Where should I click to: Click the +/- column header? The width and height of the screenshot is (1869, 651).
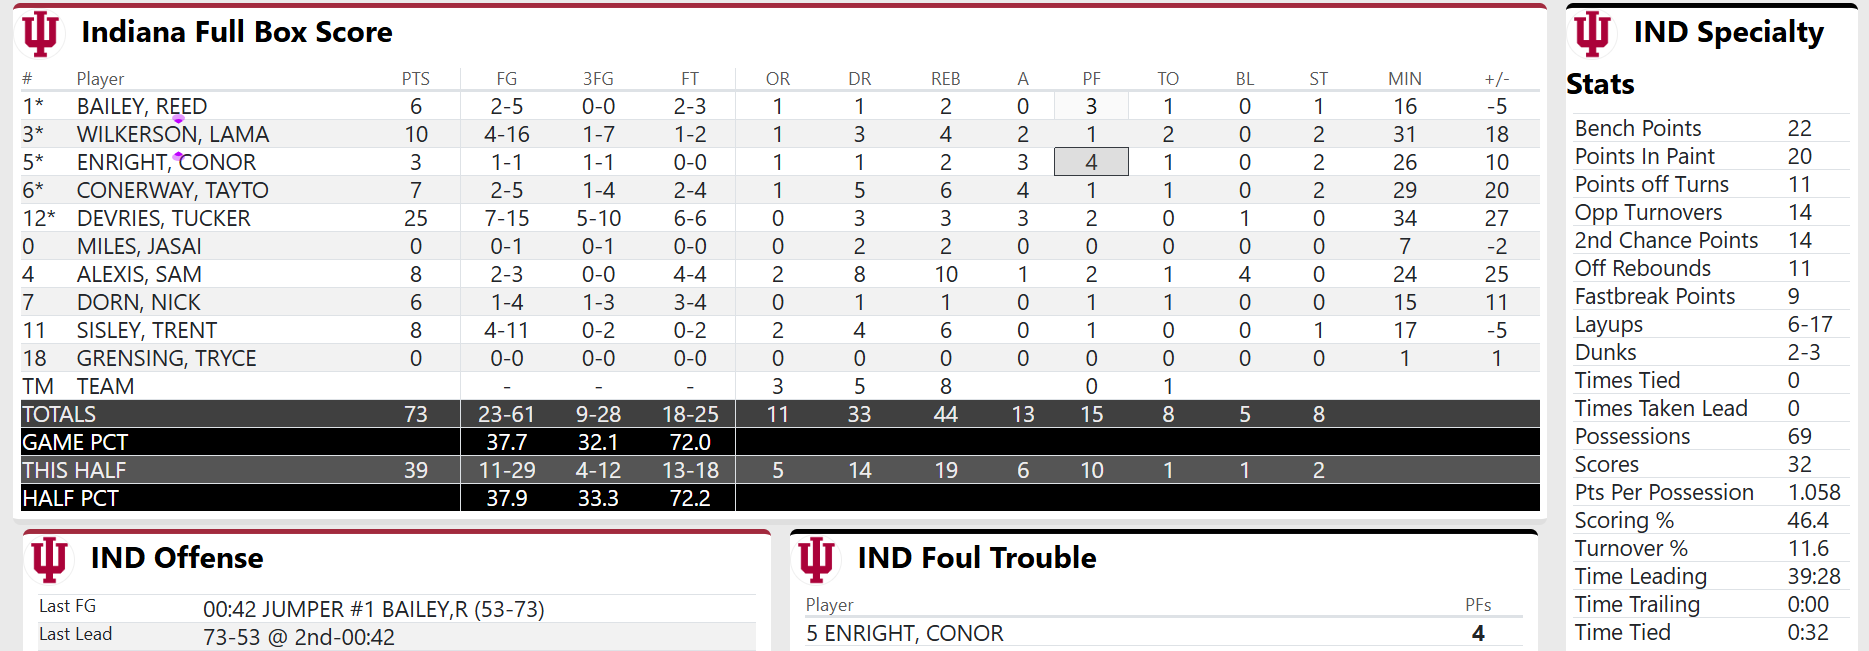pyautogui.click(x=1496, y=79)
